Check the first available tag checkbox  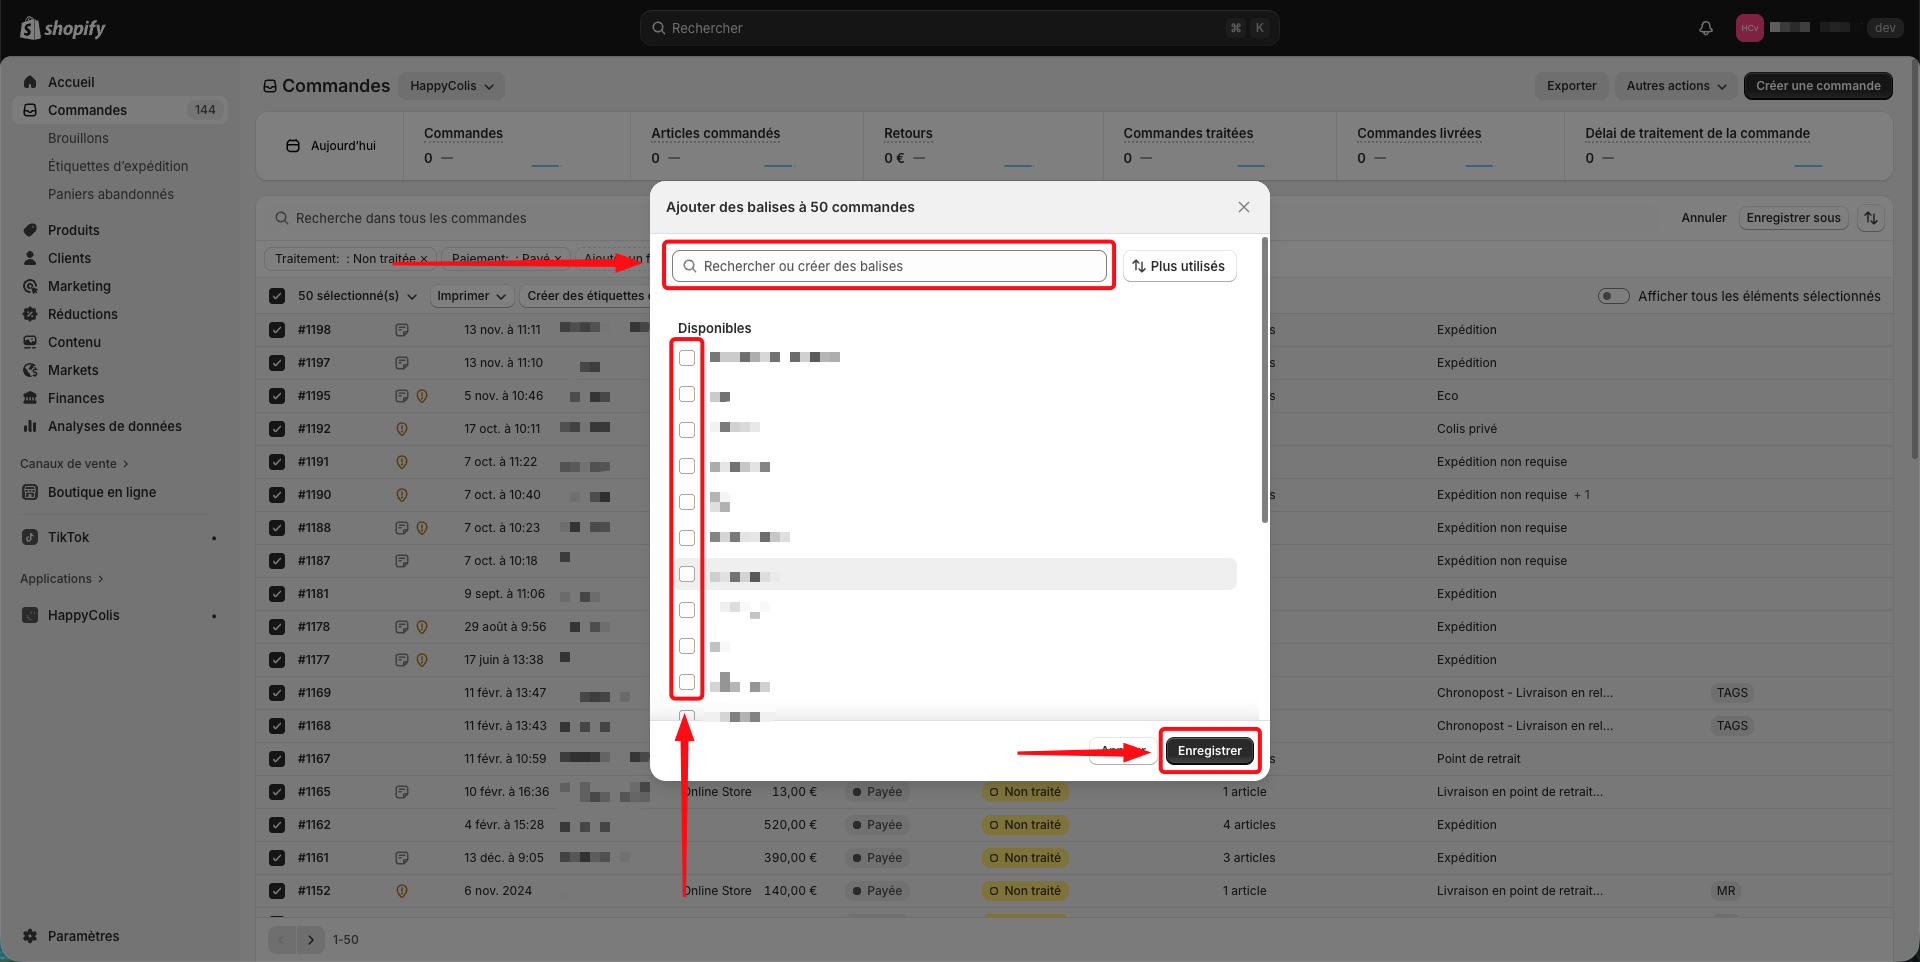687,358
